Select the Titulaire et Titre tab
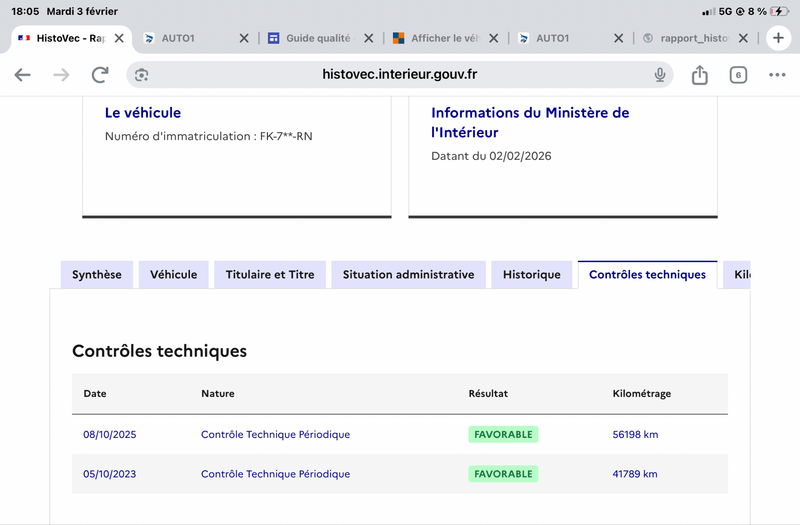The height and width of the screenshot is (525, 800). click(x=270, y=275)
